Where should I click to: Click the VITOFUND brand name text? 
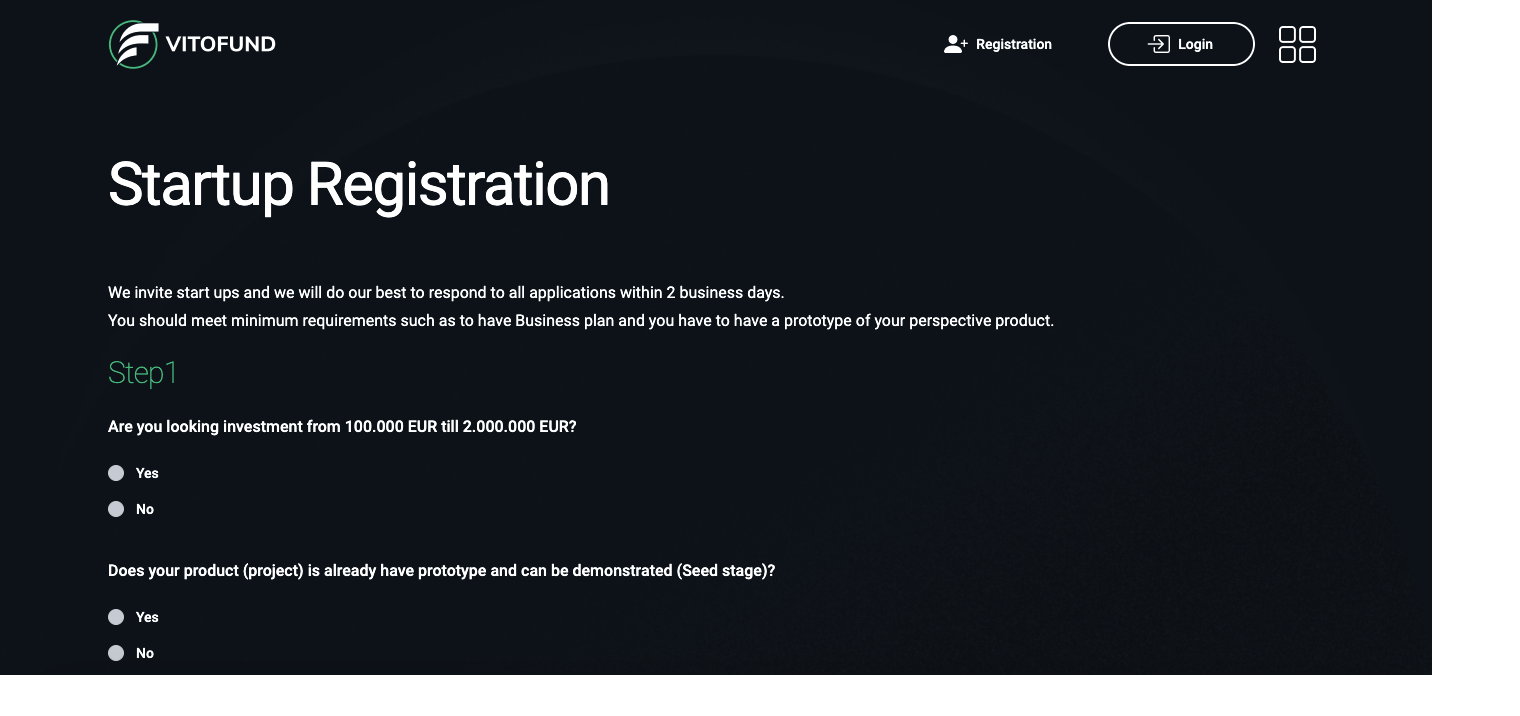tap(222, 44)
